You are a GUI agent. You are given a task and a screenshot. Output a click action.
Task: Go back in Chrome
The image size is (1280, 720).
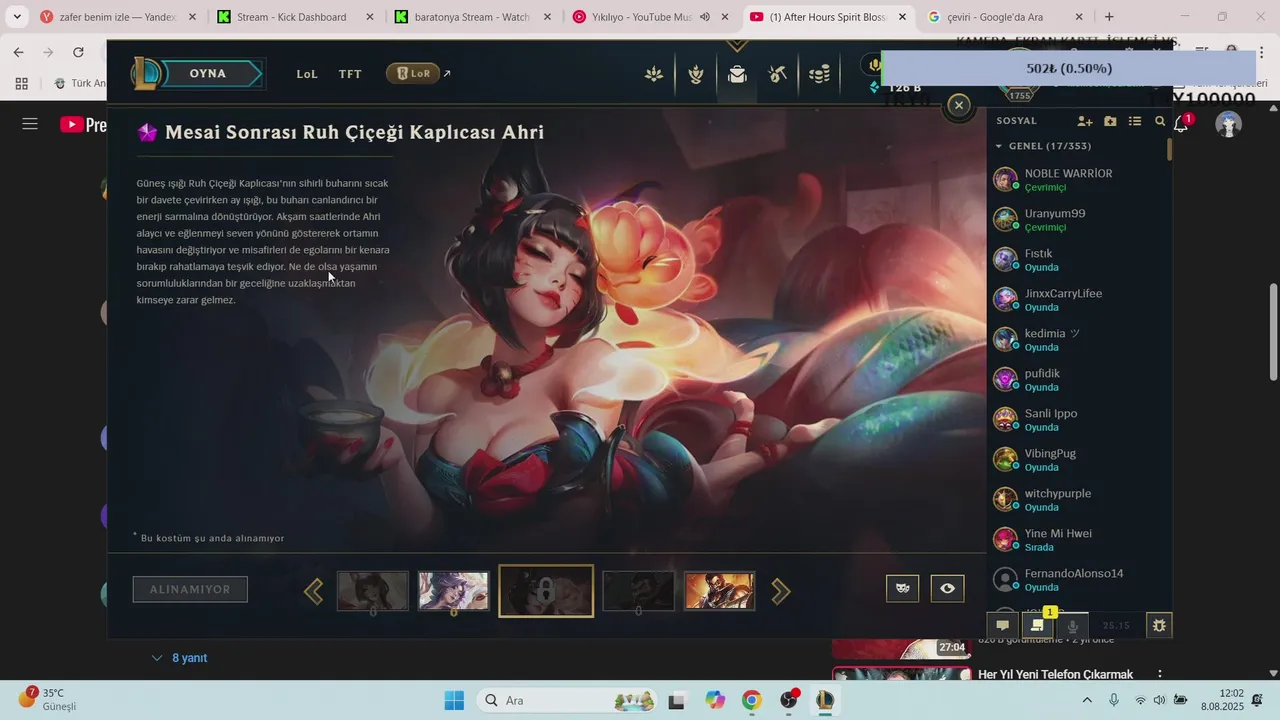pos(18,52)
